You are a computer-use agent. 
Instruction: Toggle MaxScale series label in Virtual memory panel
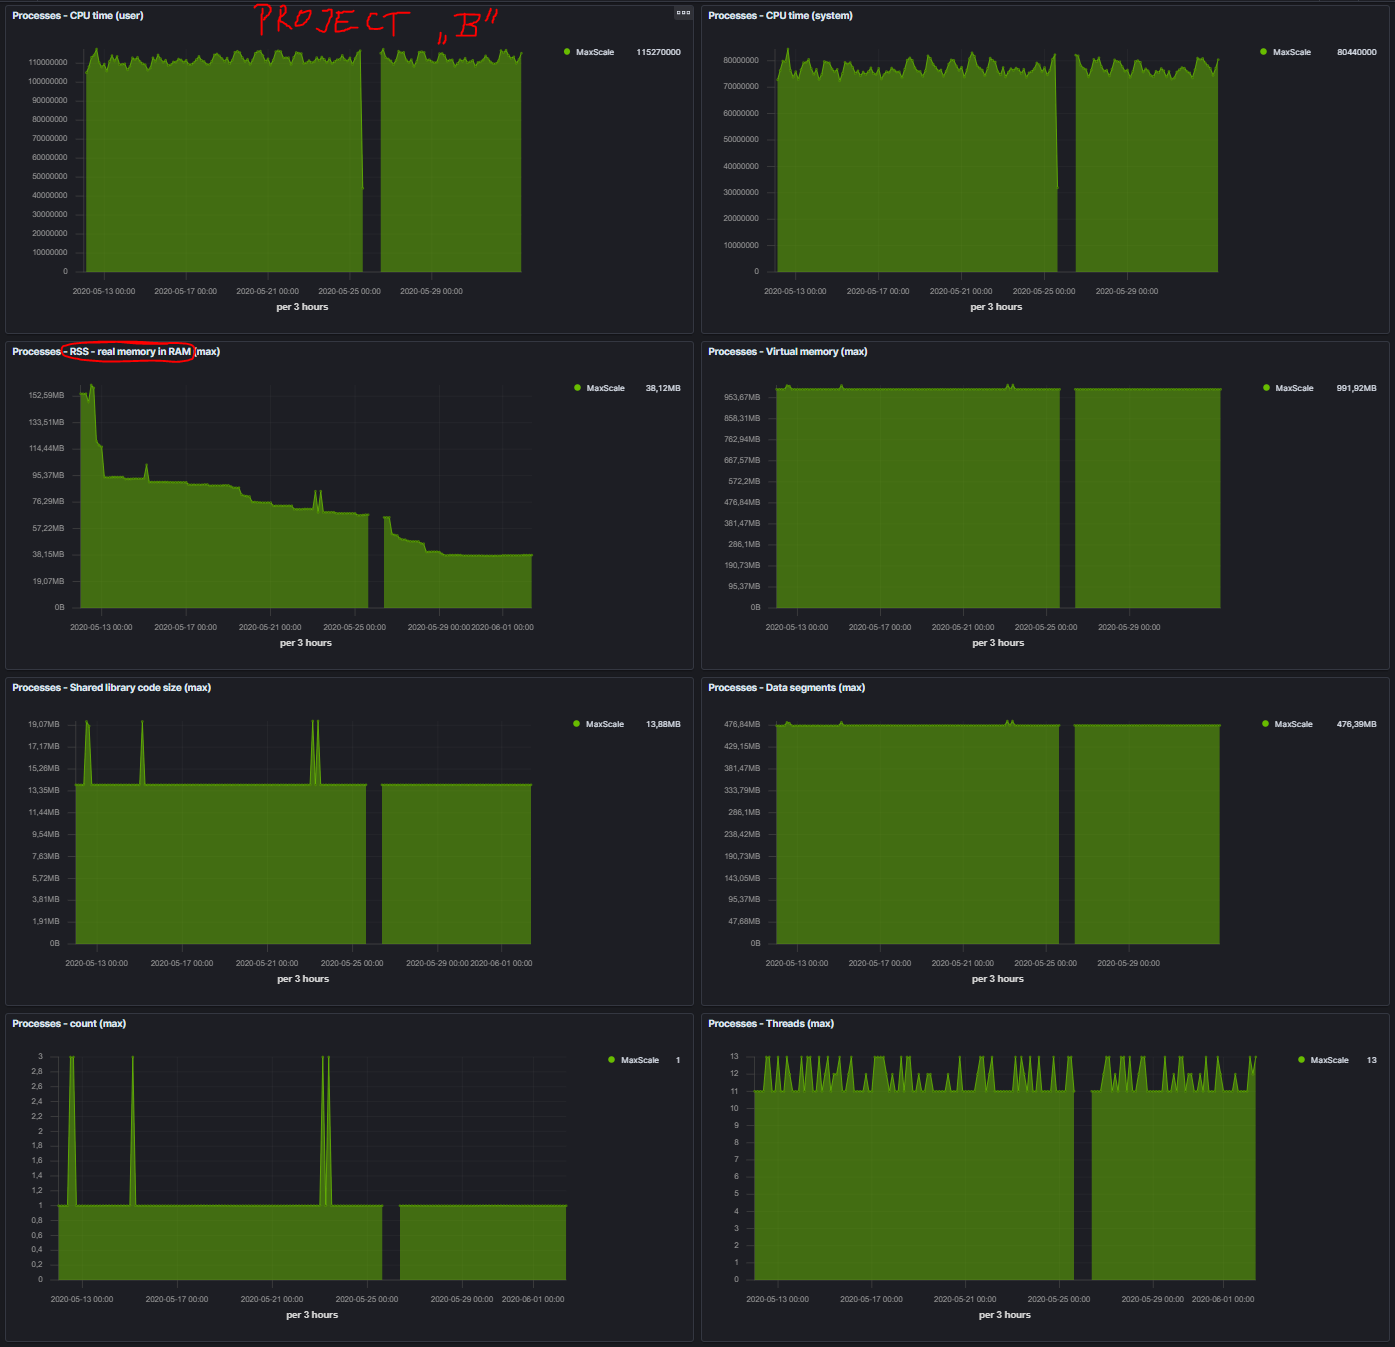(x=1294, y=388)
